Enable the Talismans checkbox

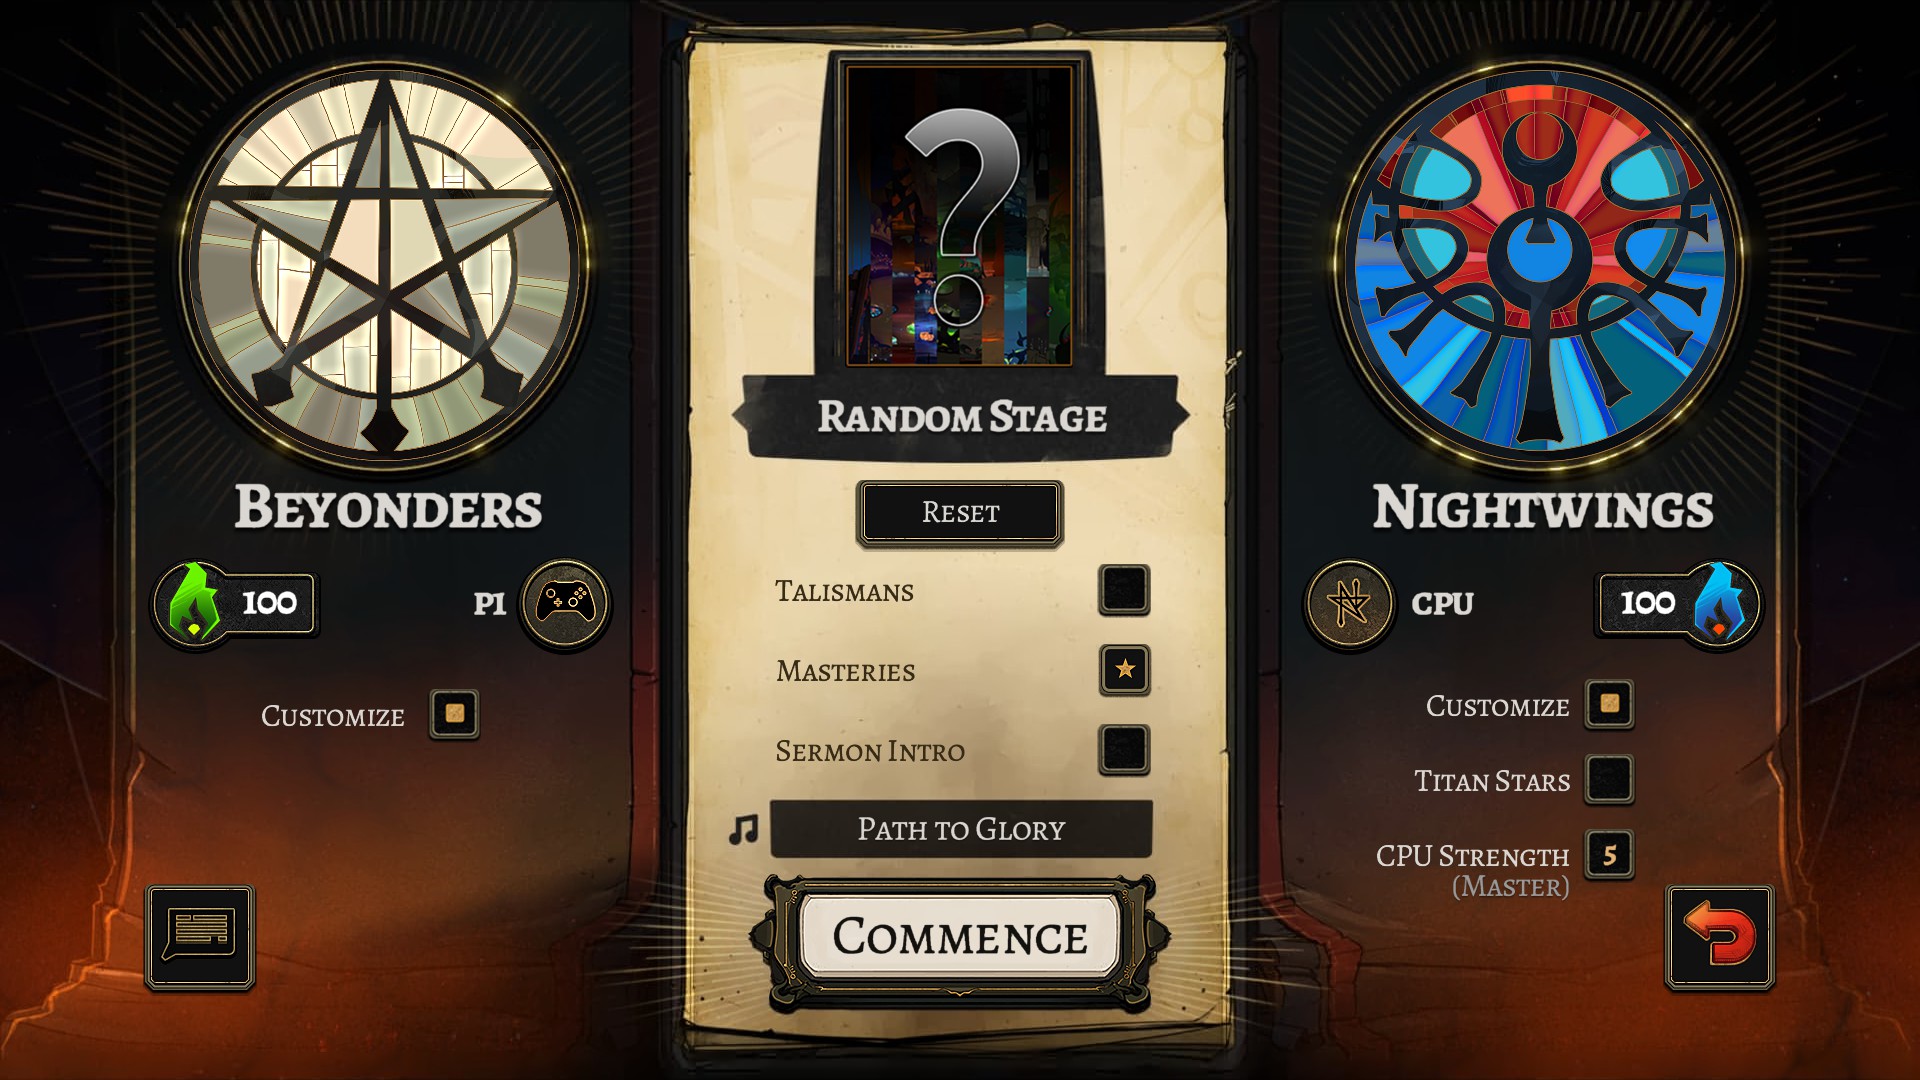click(x=1124, y=589)
